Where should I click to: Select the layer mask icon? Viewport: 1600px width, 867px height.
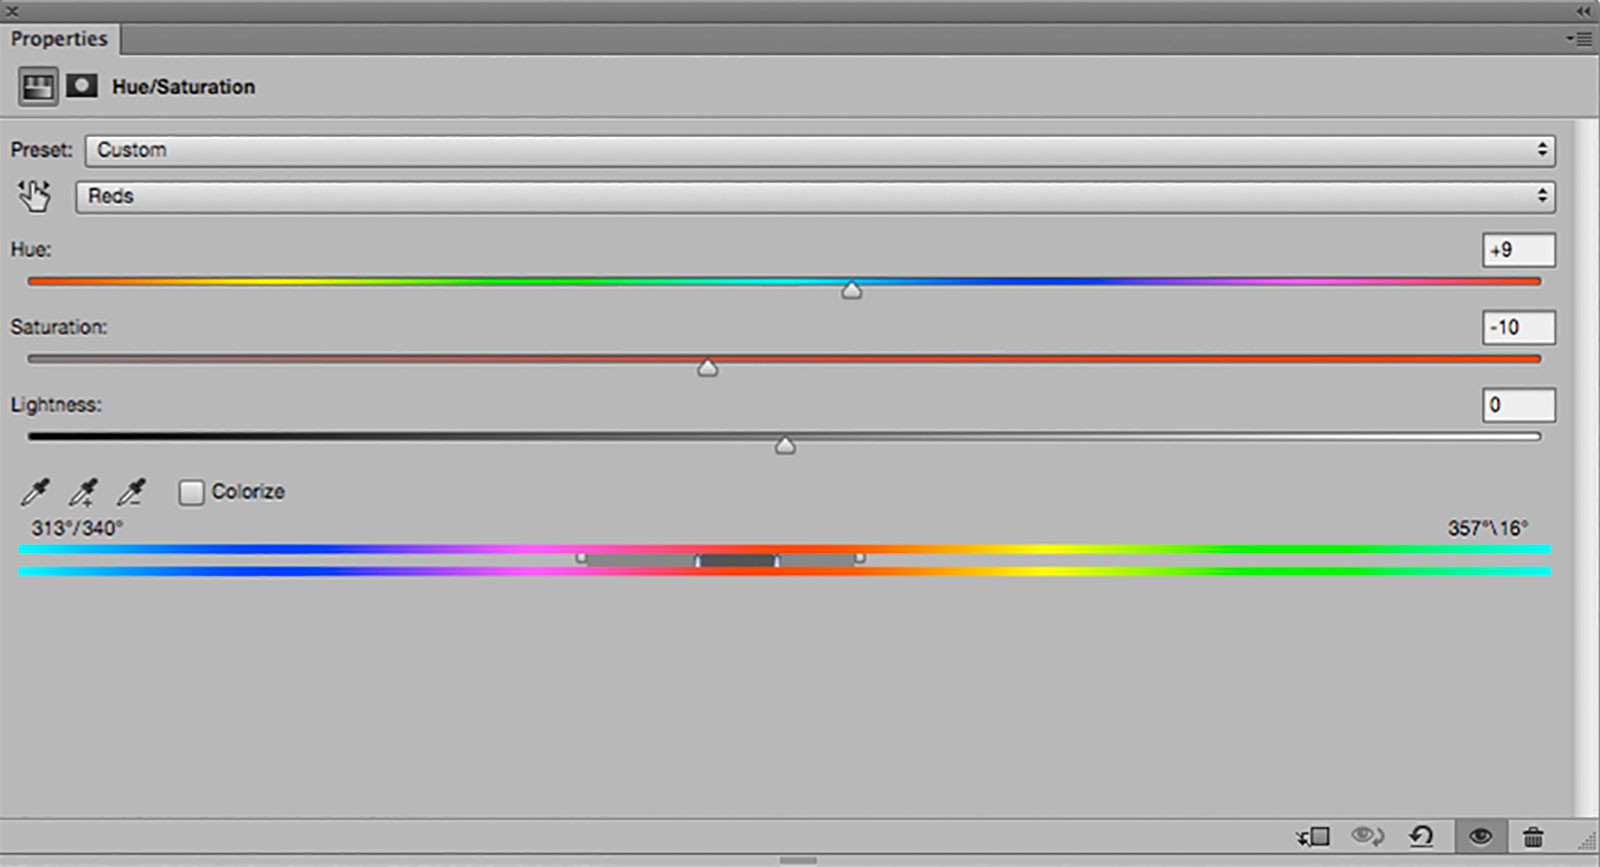pos(82,86)
